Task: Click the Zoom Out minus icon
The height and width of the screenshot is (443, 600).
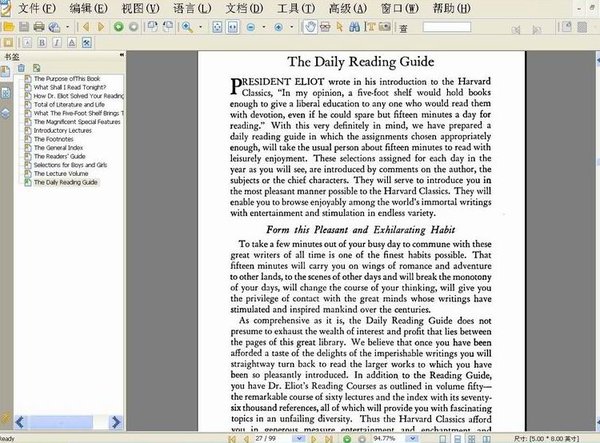Action: pyautogui.click(x=251, y=27)
